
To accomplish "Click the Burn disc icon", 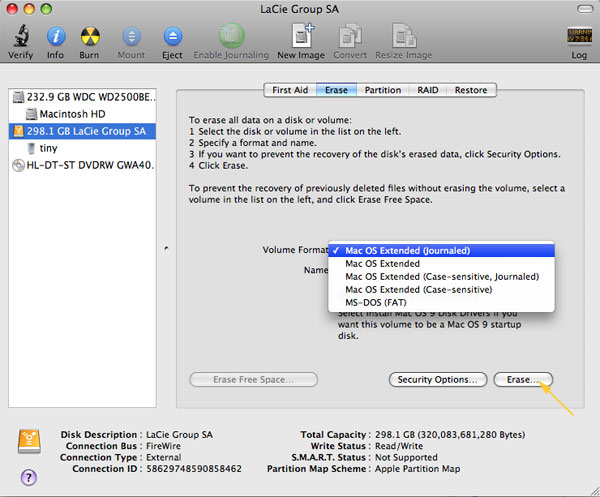I will pyautogui.click(x=90, y=36).
